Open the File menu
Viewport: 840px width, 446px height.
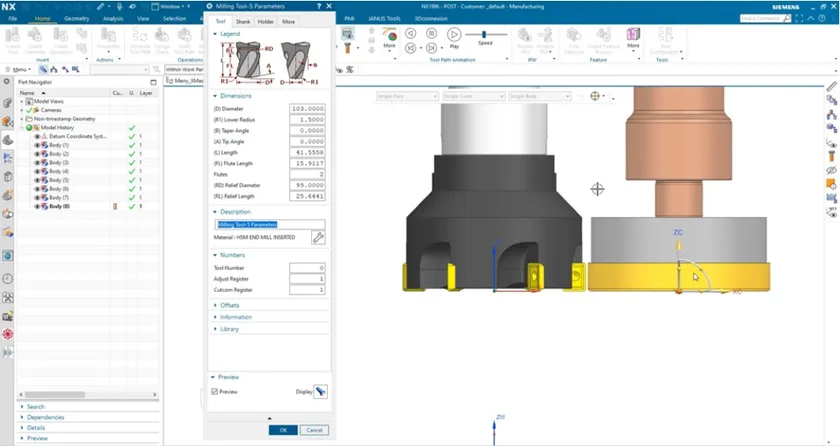tap(13, 18)
